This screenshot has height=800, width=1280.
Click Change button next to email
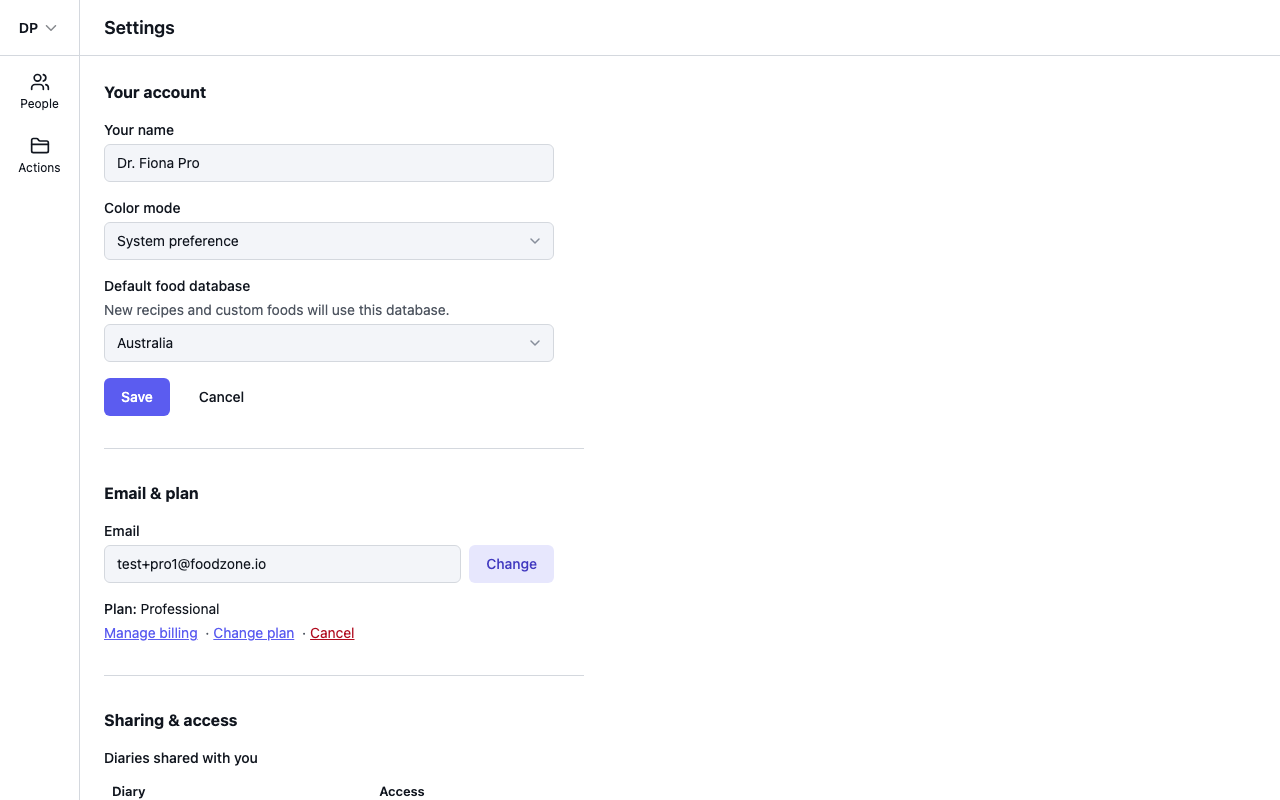tap(511, 564)
